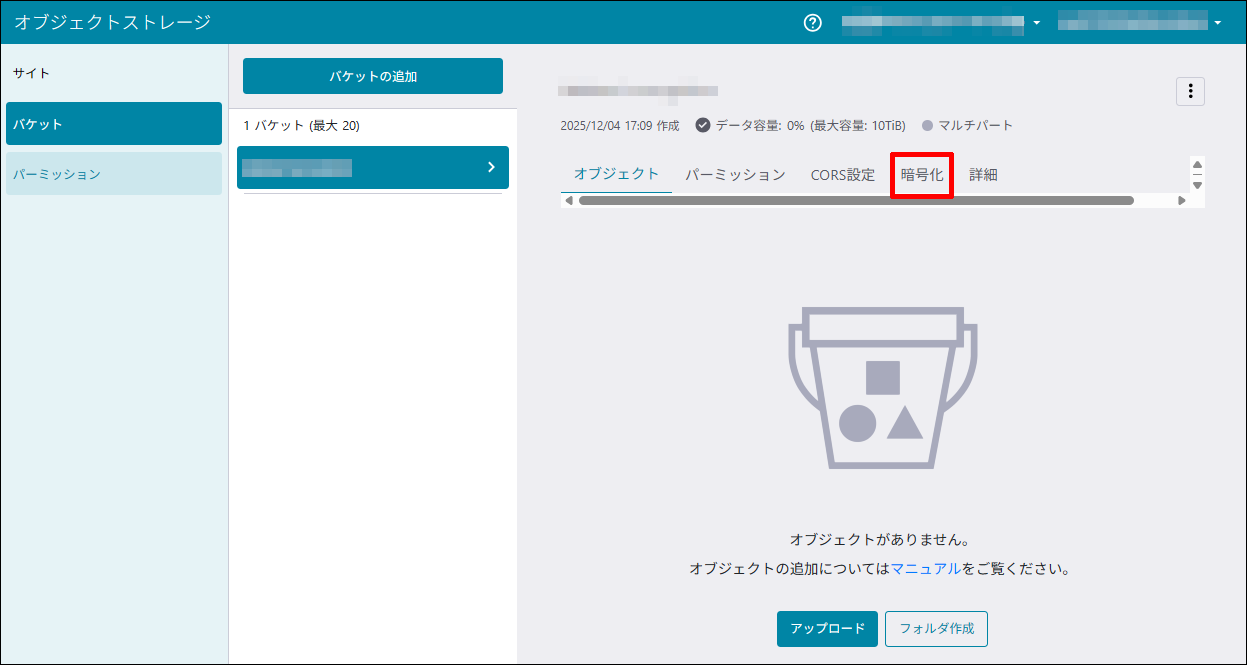Screen dimensions: 1247x665
Task: Click the horizontal tab scrollbar thumb
Action: point(856,201)
